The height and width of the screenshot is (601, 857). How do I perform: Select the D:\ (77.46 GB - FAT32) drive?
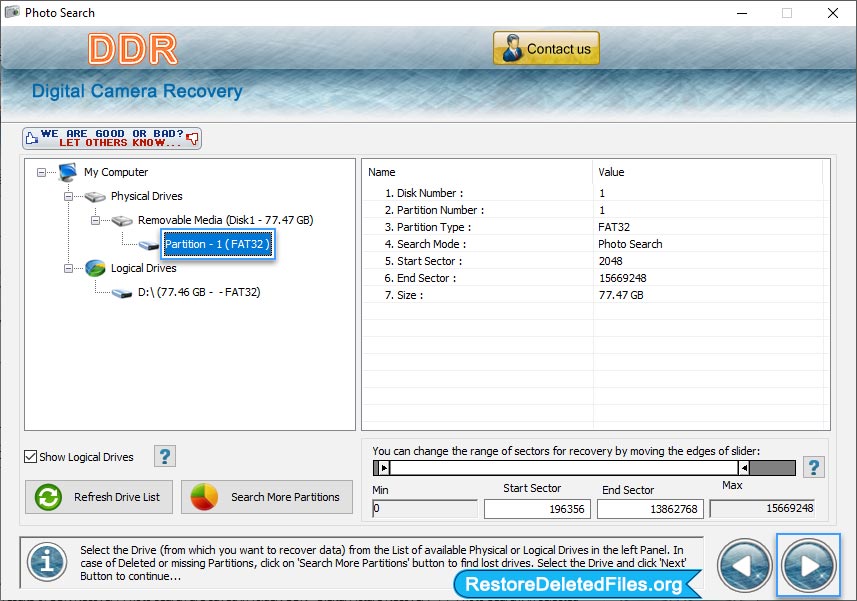click(x=199, y=292)
